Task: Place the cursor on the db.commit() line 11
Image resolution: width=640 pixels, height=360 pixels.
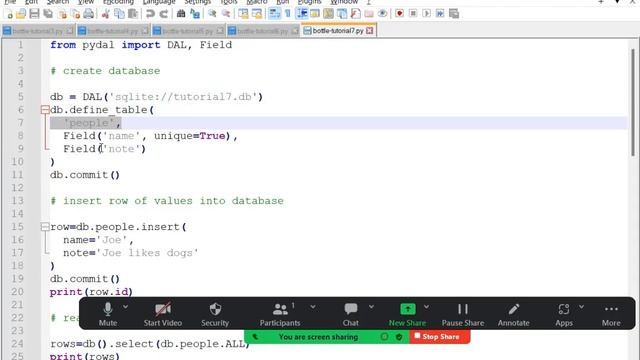Action: point(85,175)
